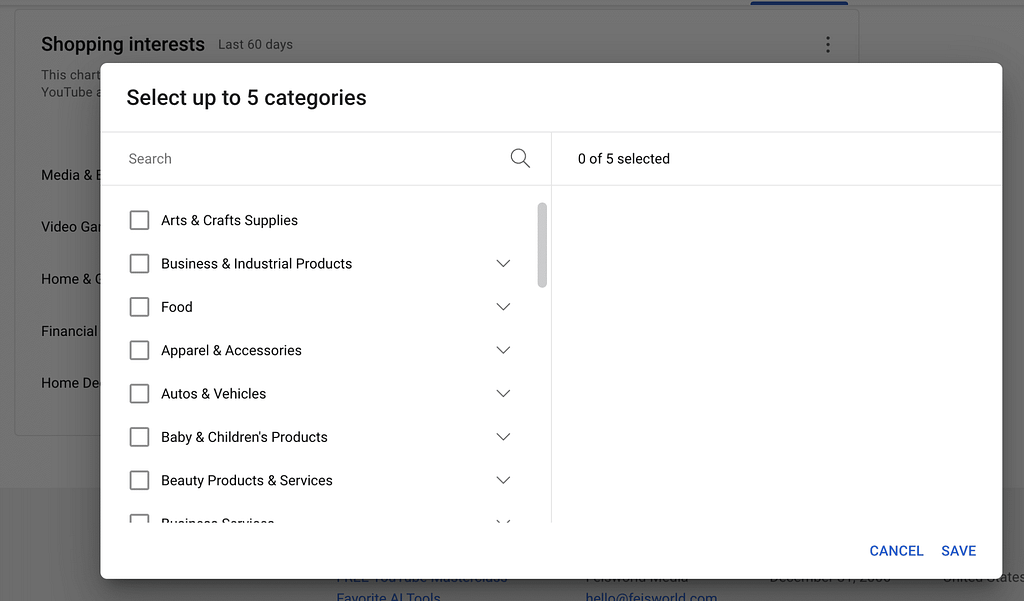Expand Baby & Children's Products subcategories

503,437
